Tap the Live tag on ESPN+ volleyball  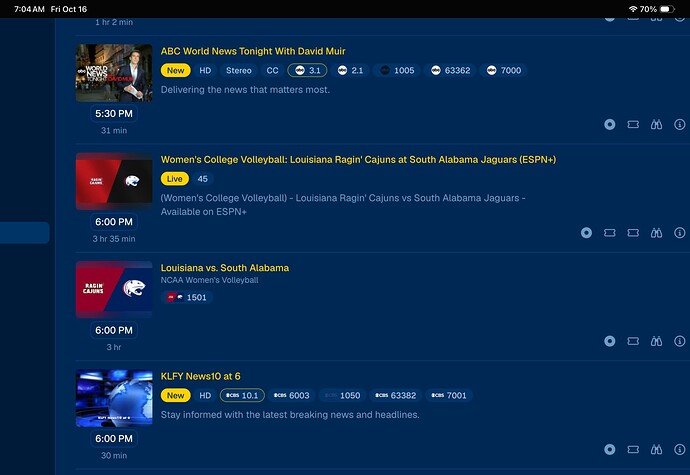pos(175,179)
